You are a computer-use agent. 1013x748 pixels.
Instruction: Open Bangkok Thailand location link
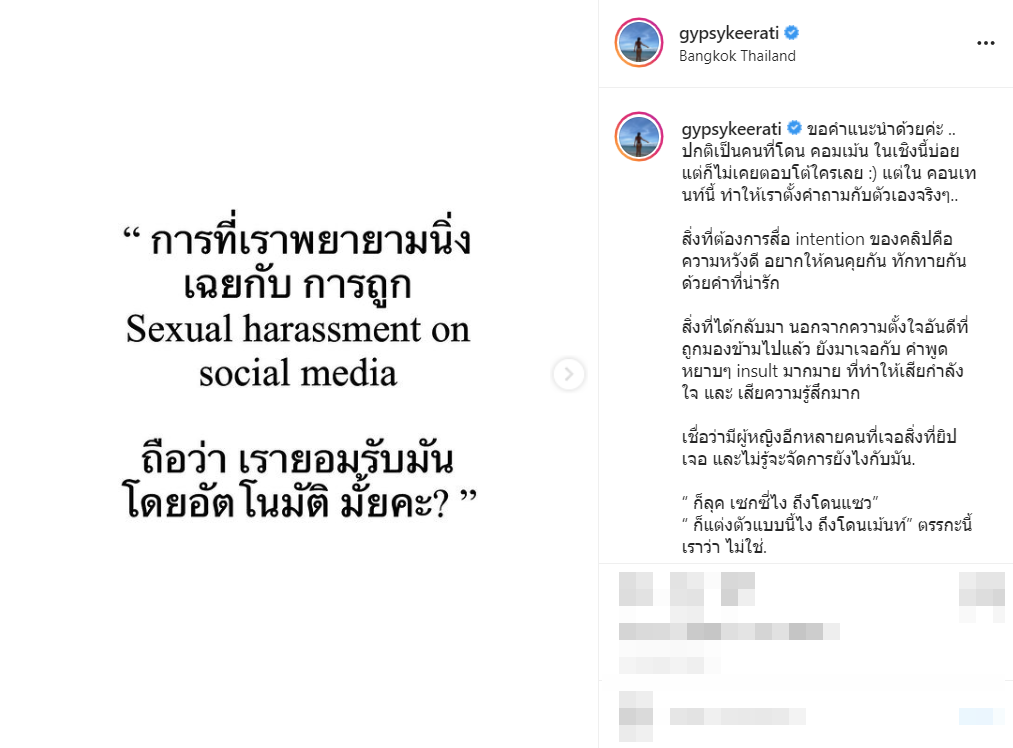tap(737, 56)
